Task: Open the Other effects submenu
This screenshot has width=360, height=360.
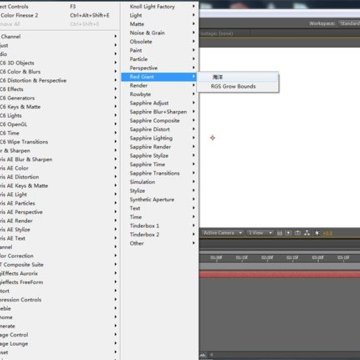Action: pyautogui.click(x=160, y=243)
